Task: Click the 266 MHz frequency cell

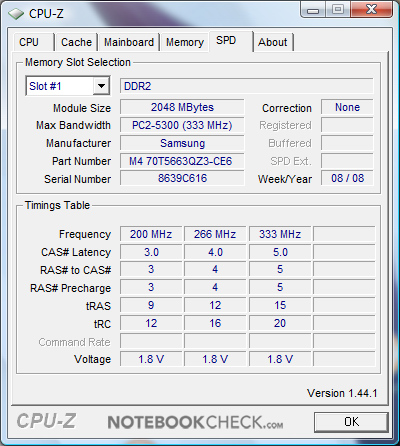Action: 215,234
